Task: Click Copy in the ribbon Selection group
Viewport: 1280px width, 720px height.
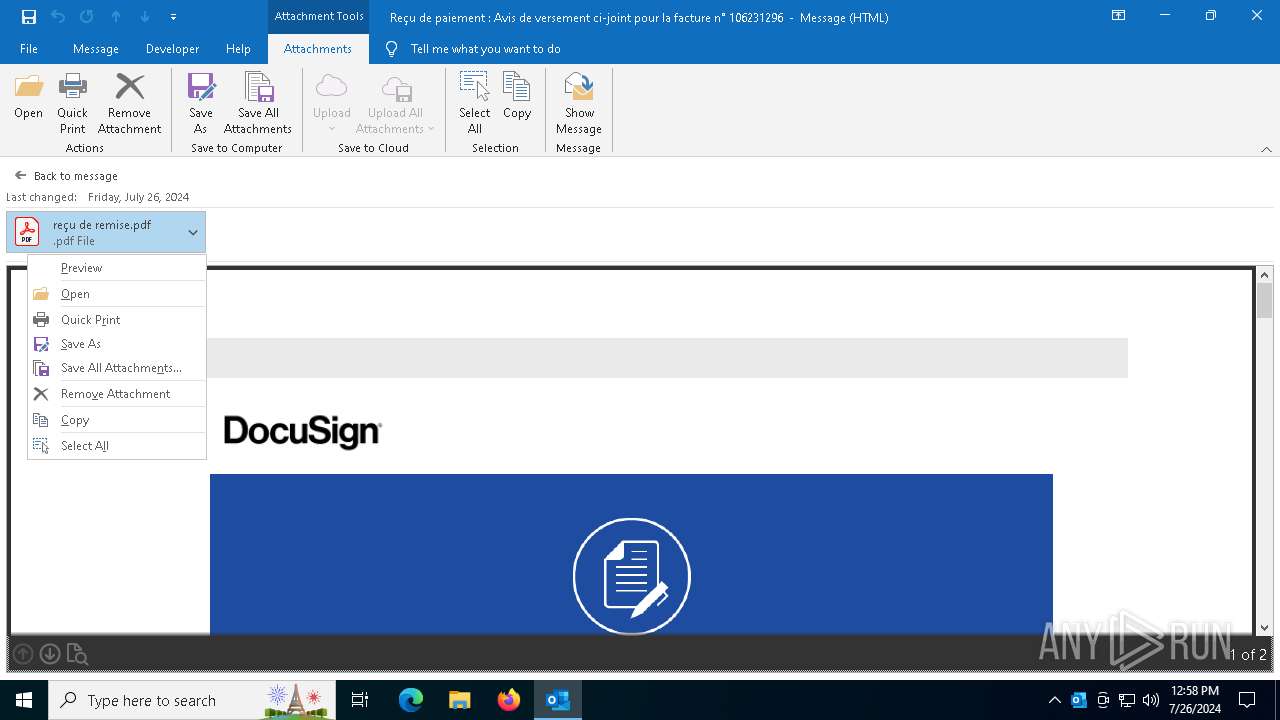Action: (x=517, y=97)
